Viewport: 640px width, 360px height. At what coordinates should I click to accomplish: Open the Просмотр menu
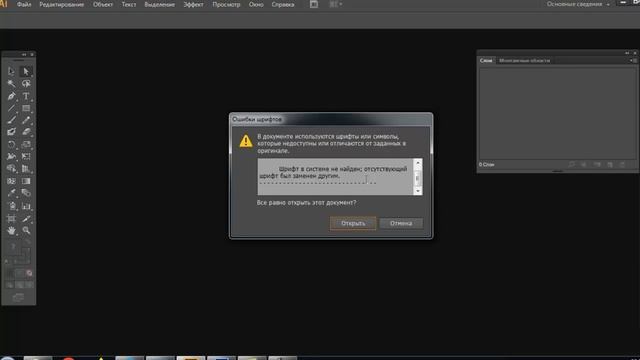226,4
